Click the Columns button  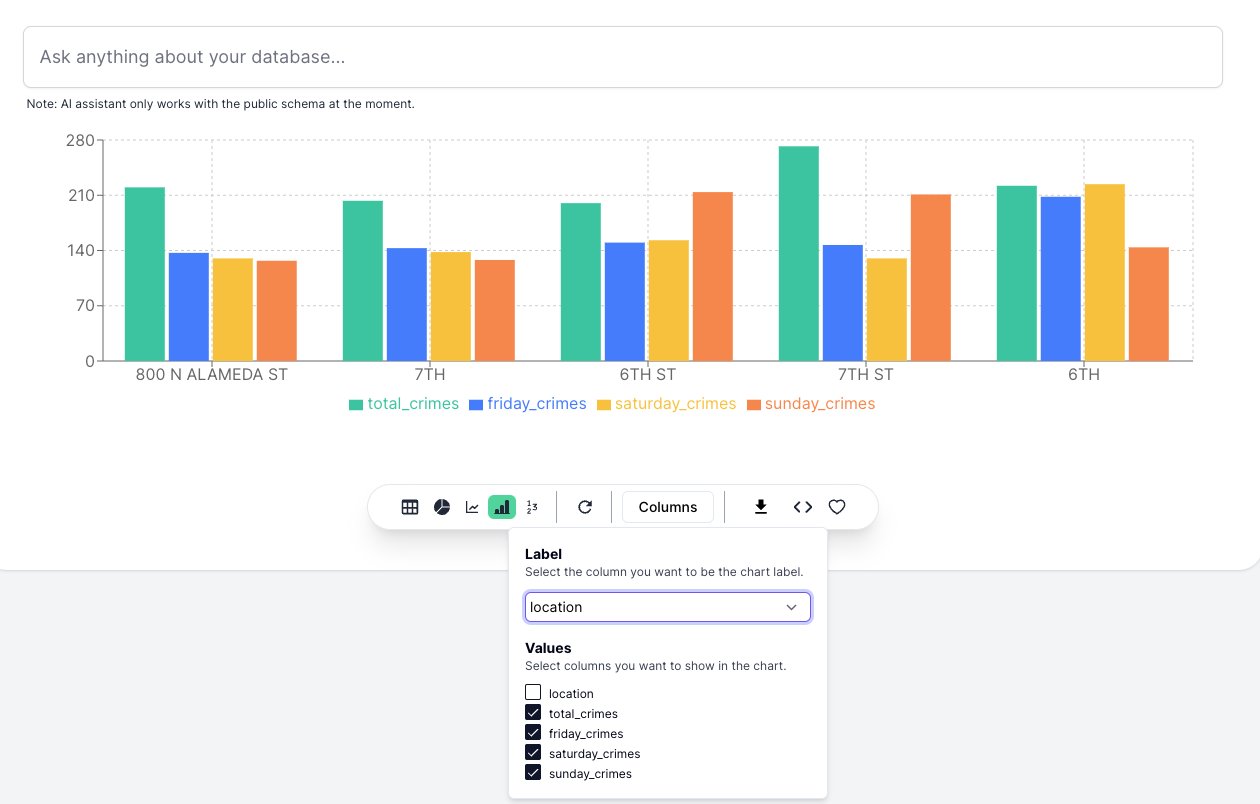667,507
